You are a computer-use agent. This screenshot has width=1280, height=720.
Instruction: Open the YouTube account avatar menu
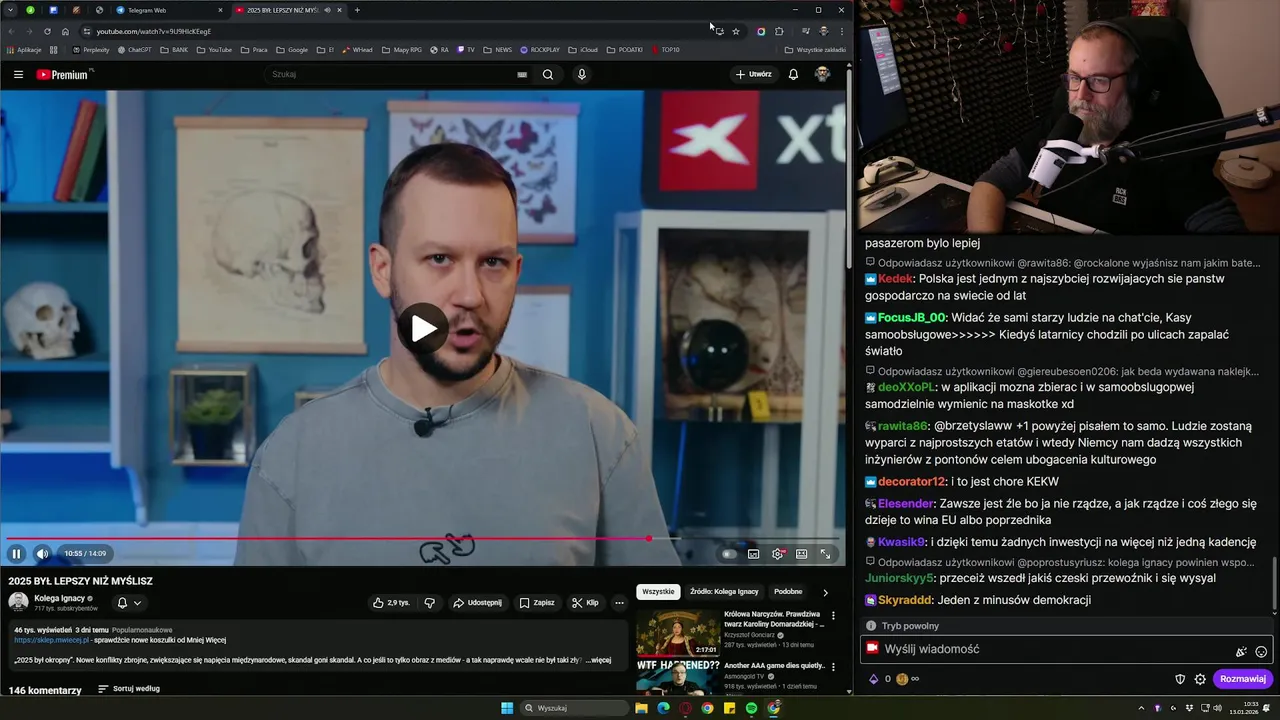(x=822, y=74)
